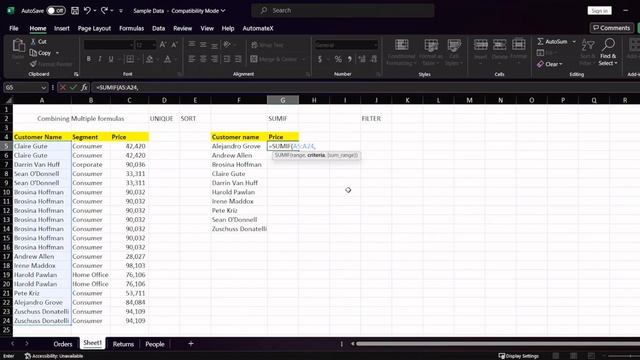
Task: Click the Decrease Decimal icon
Action: 373,59
